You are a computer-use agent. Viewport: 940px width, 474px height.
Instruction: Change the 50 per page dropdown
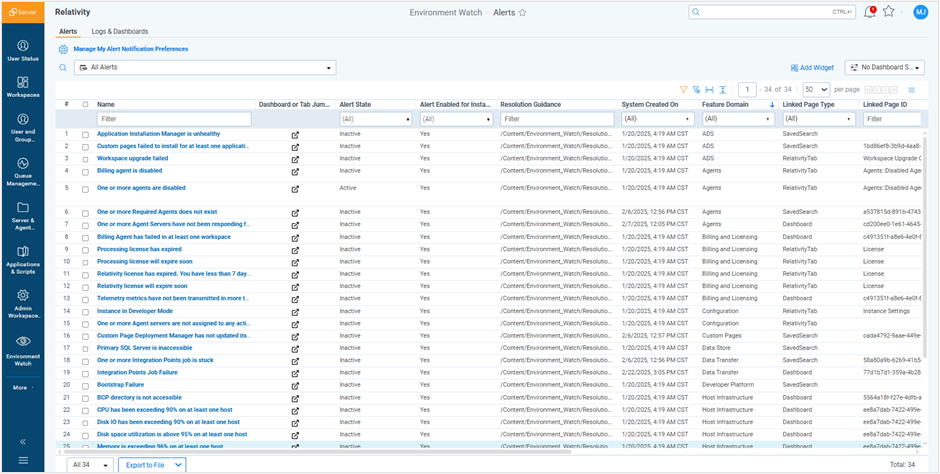[816, 89]
